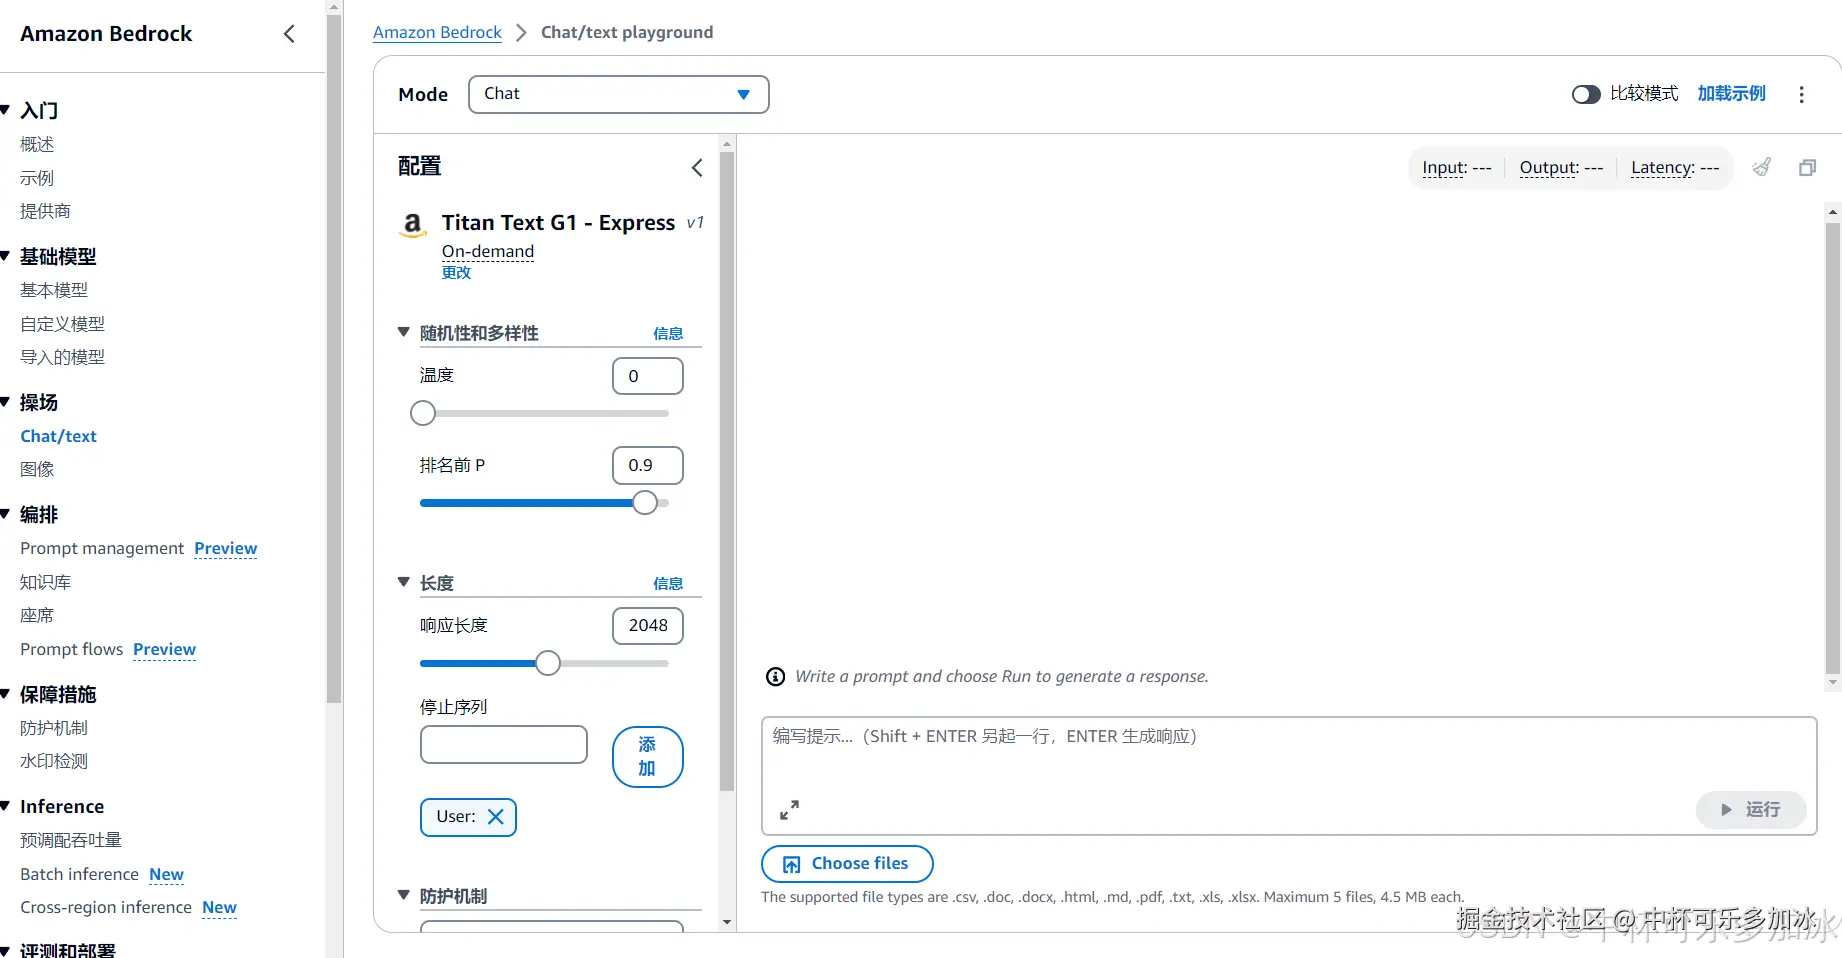Click the Amazon model logo icon
This screenshot has height=958, width=1842.
(412, 224)
